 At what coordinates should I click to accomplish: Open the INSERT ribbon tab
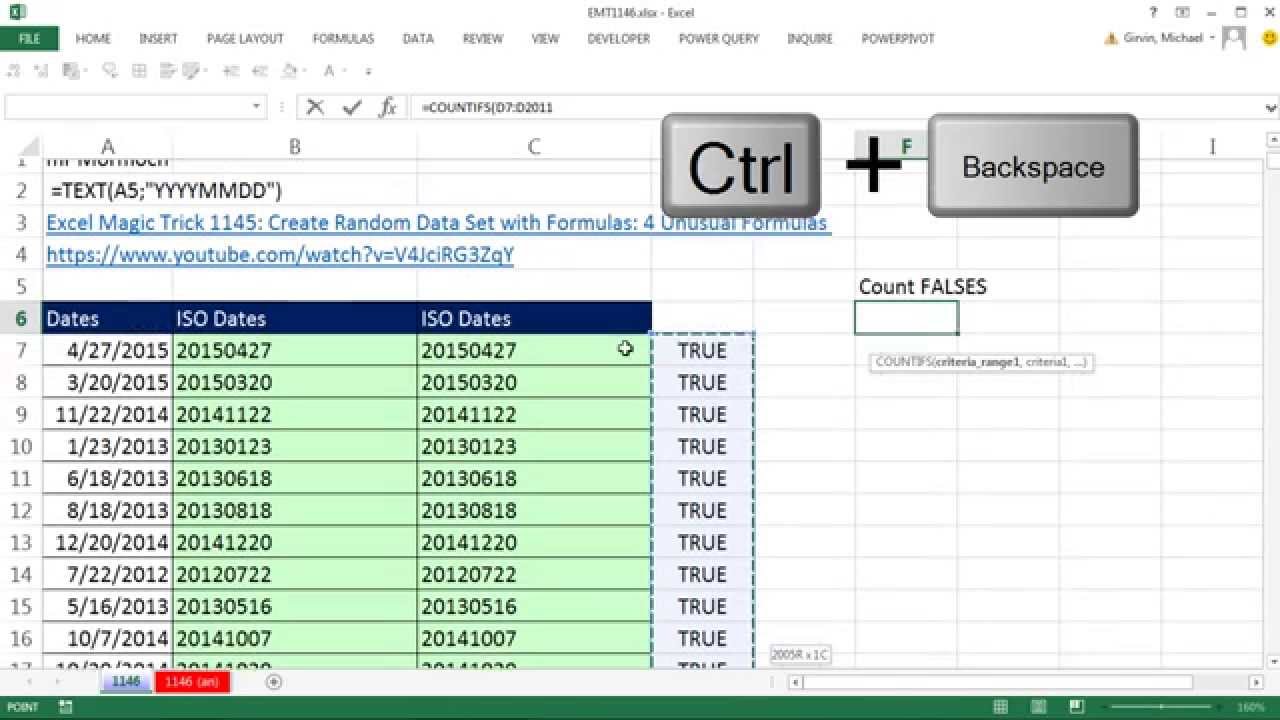point(158,38)
